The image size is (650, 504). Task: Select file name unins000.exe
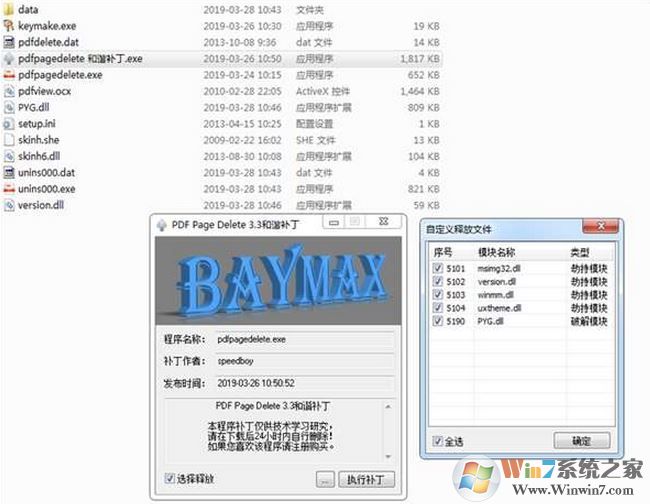coord(46,189)
